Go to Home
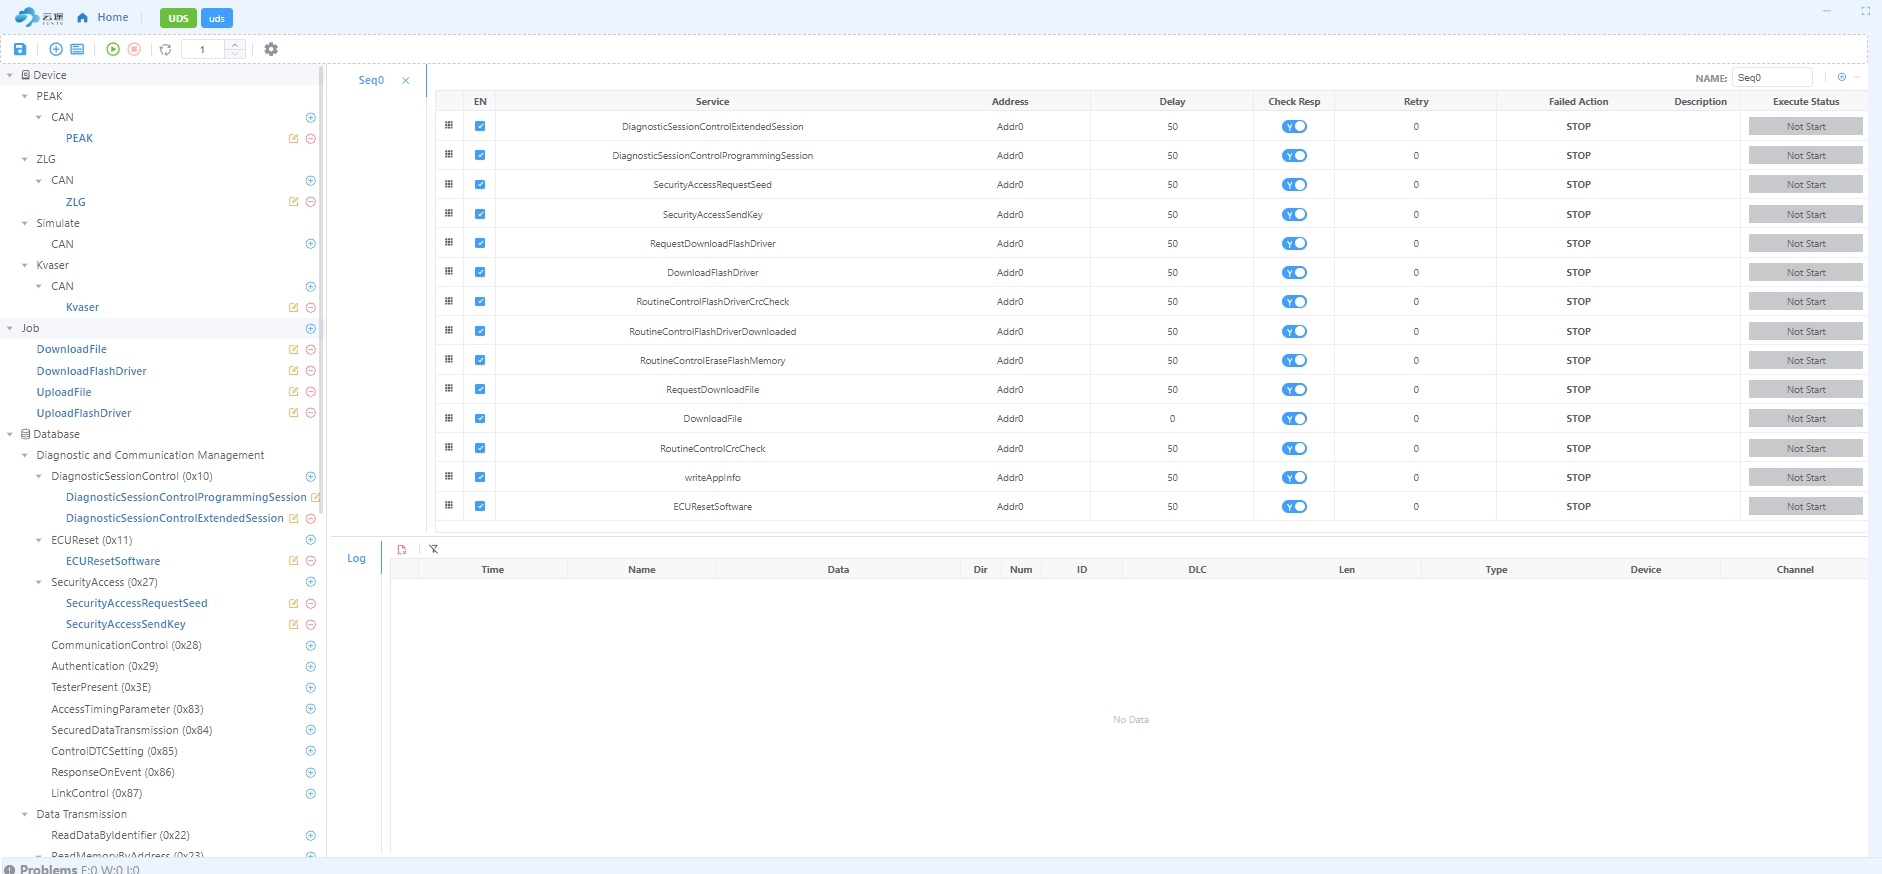1882x874 pixels. click(x=103, y=17)
